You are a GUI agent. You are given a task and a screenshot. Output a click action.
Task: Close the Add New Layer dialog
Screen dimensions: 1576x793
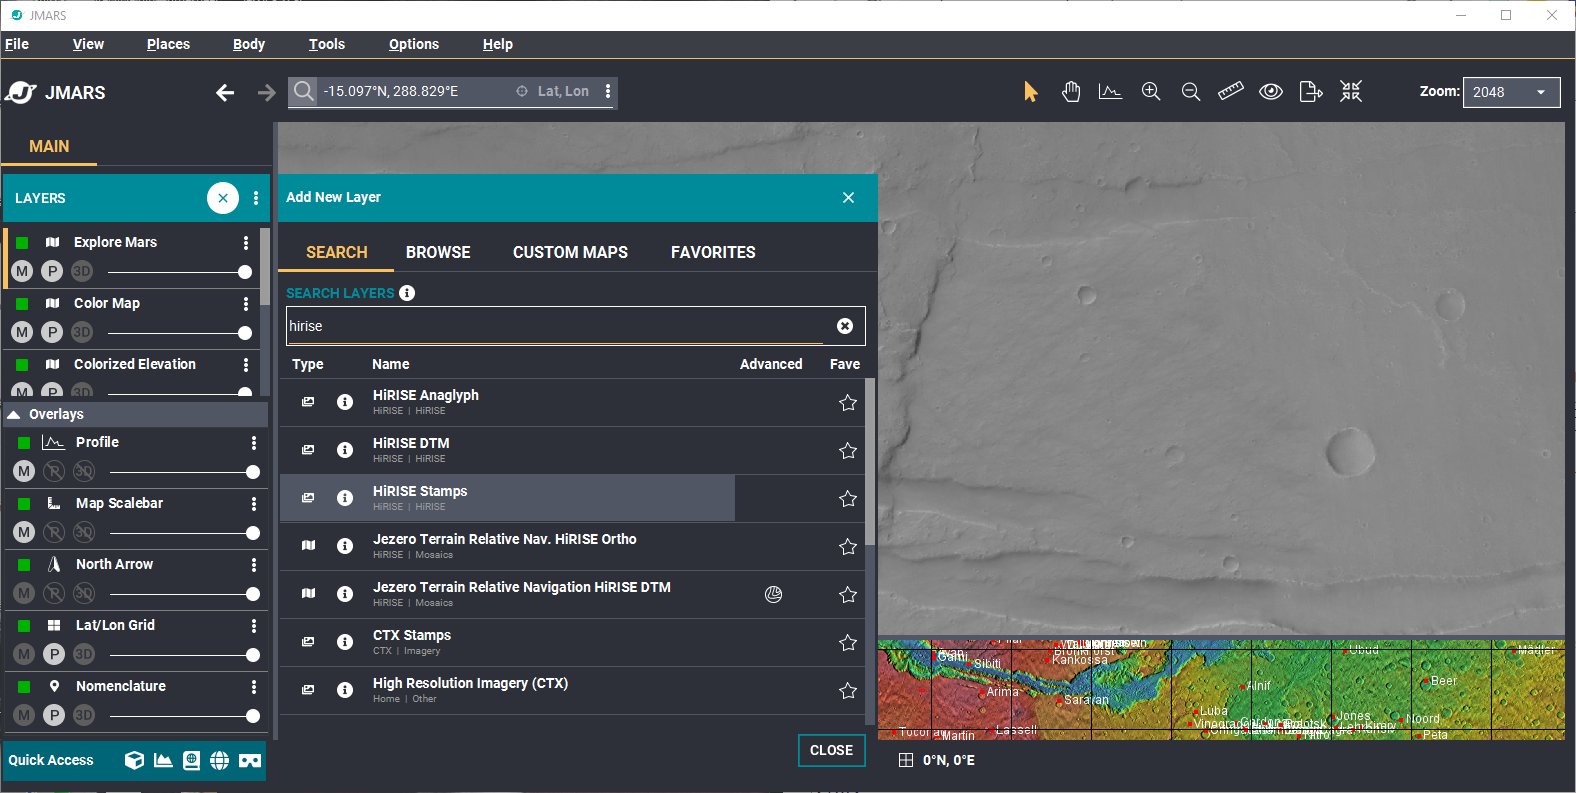pyautogui.click(x=848, y=198)
